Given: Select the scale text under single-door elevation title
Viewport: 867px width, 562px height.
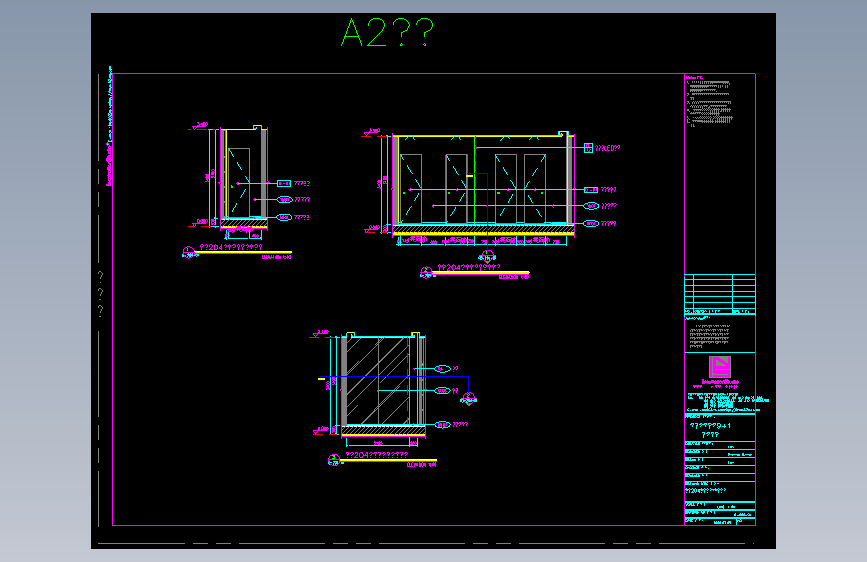Looking at the screenshot, I should (276, 257).
